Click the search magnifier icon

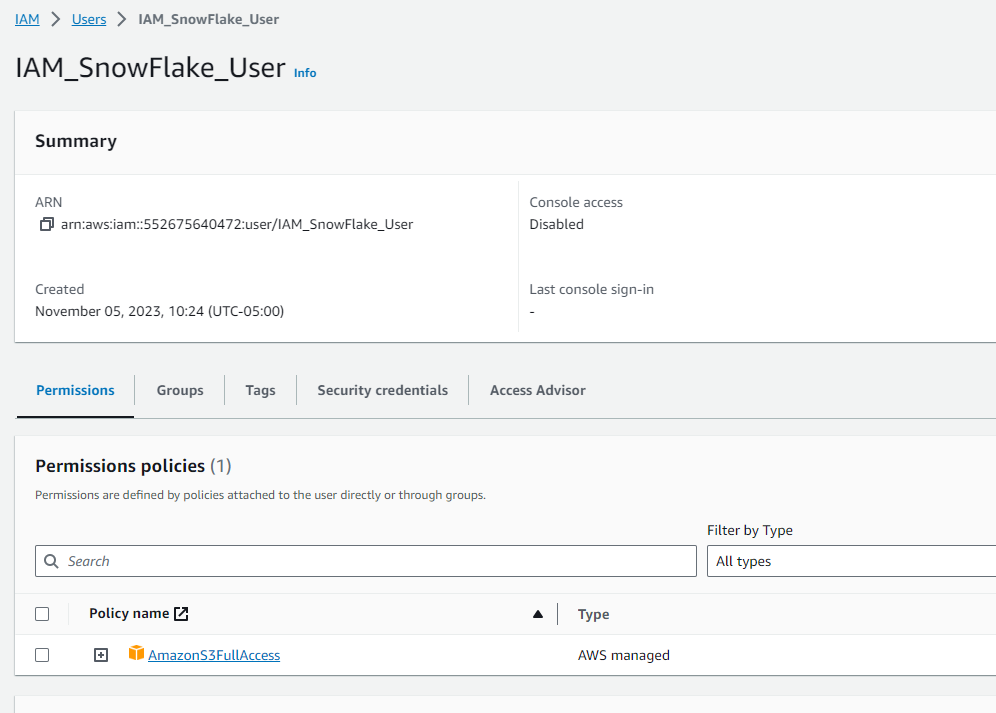51,561
